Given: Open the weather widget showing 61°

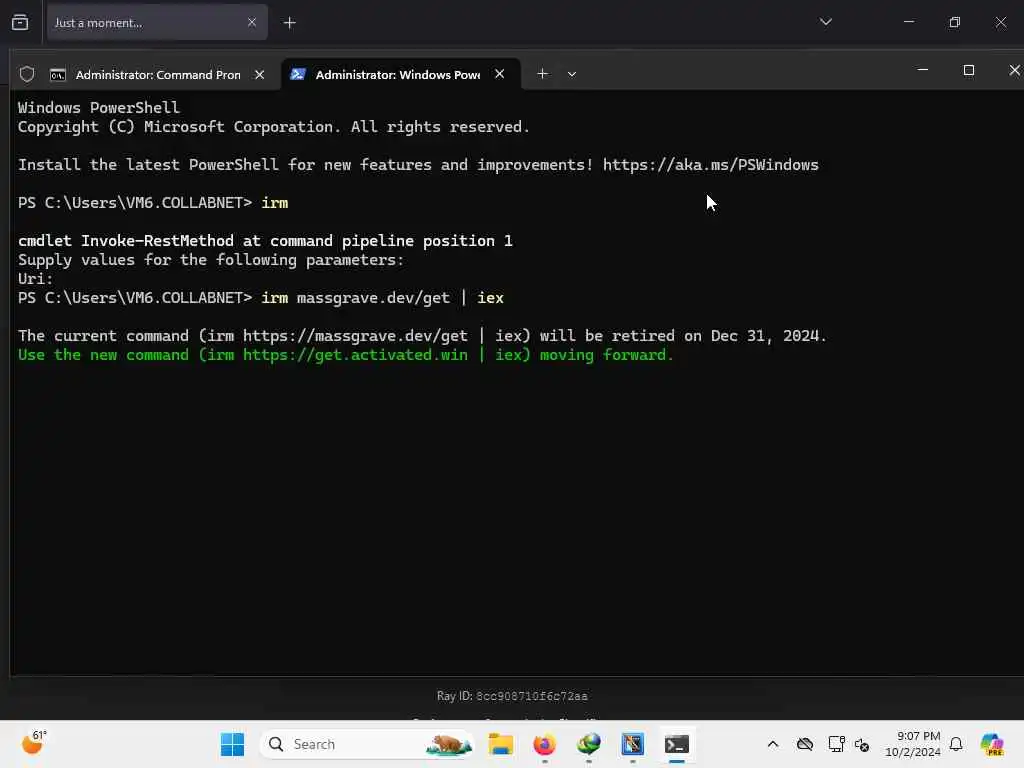Looking at the screenshot, I should [x=34, y=743].
